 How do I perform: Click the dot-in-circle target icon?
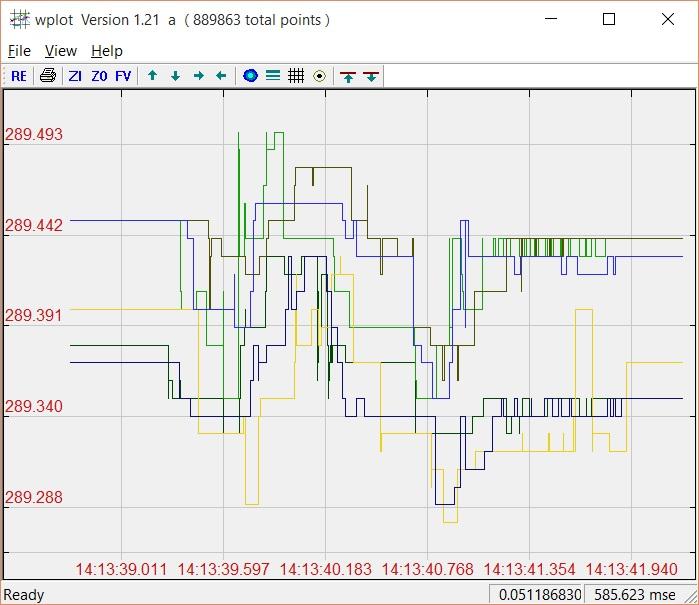[x=319, y=76]
